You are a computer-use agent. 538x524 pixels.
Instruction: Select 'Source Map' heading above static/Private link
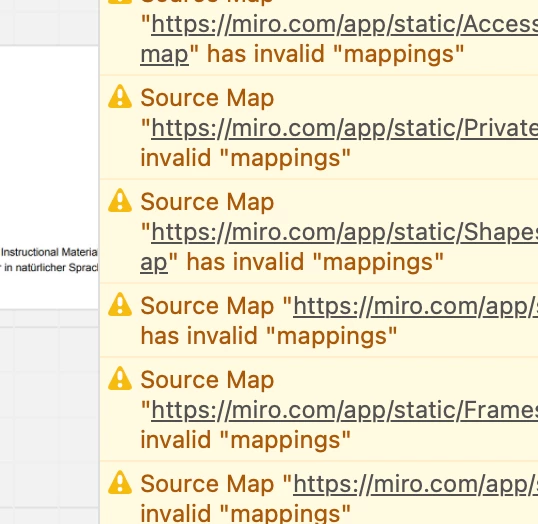tap(207, 98)
